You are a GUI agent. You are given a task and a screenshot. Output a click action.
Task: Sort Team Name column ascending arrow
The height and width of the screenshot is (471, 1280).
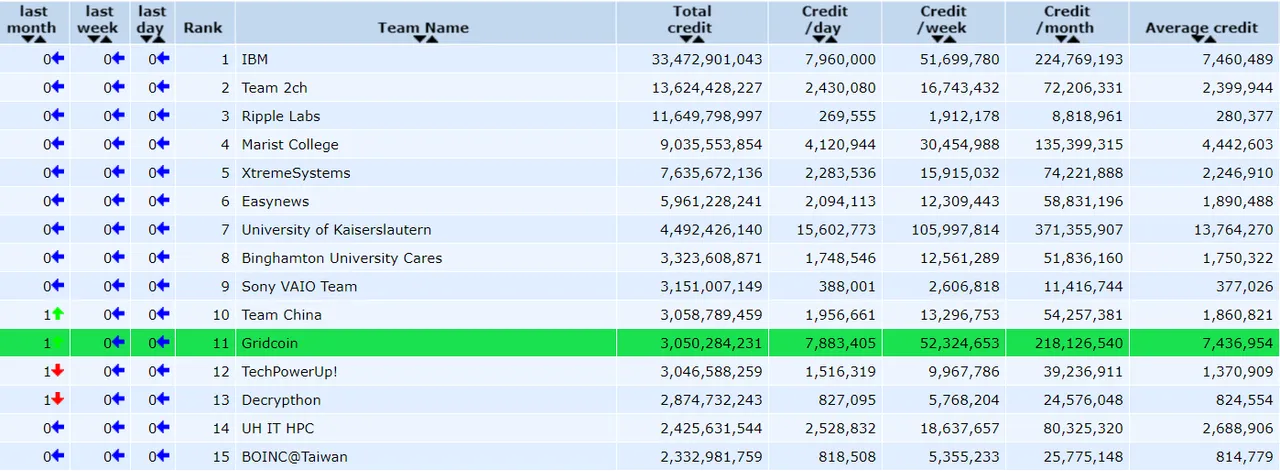[432, 39]
